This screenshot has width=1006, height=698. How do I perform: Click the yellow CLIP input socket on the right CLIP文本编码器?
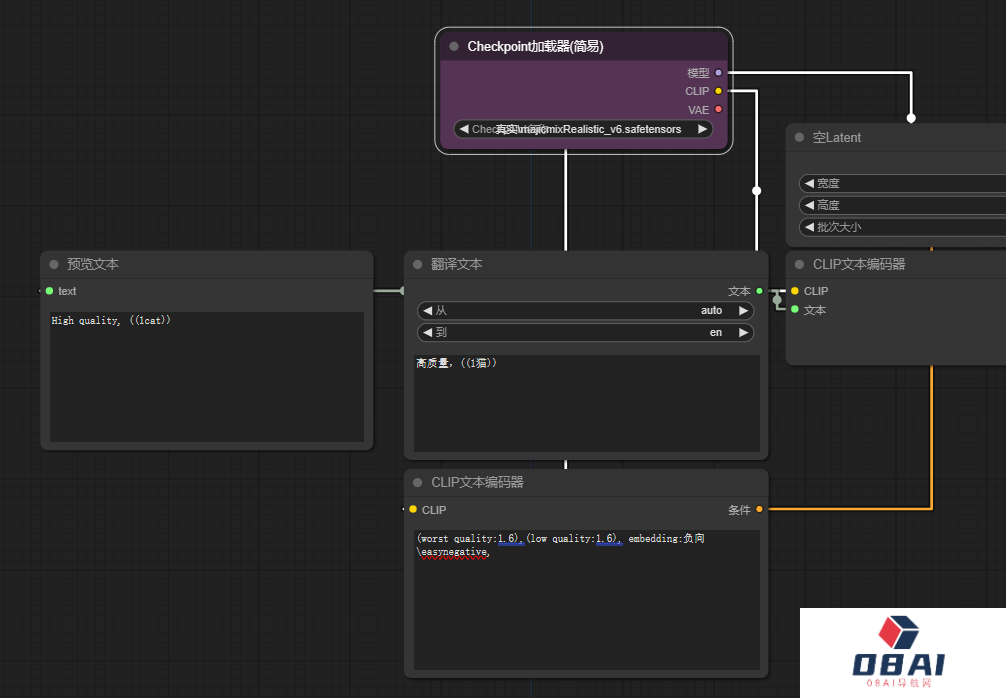(795, 291)
